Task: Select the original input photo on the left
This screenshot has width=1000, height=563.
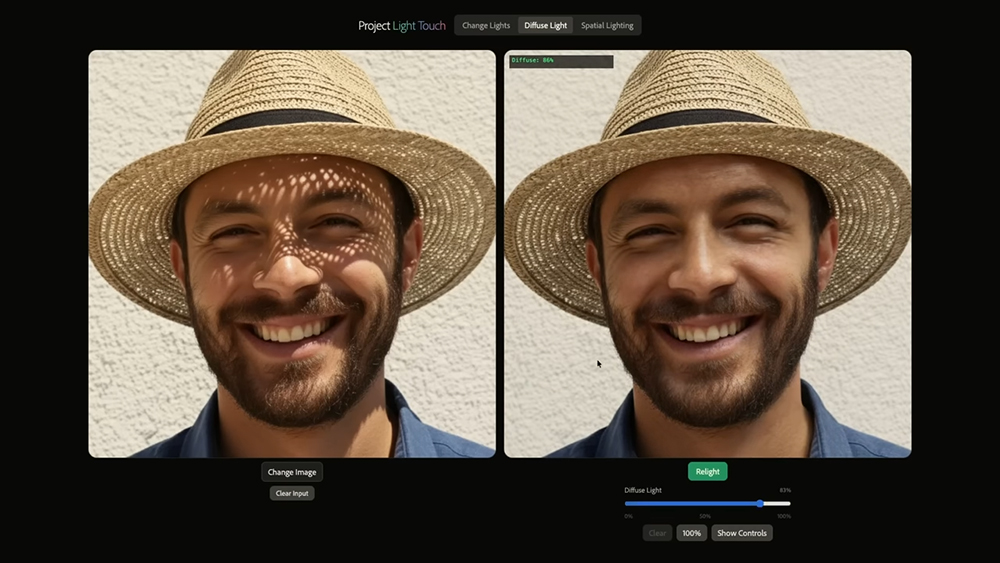Action: point(292,254)
